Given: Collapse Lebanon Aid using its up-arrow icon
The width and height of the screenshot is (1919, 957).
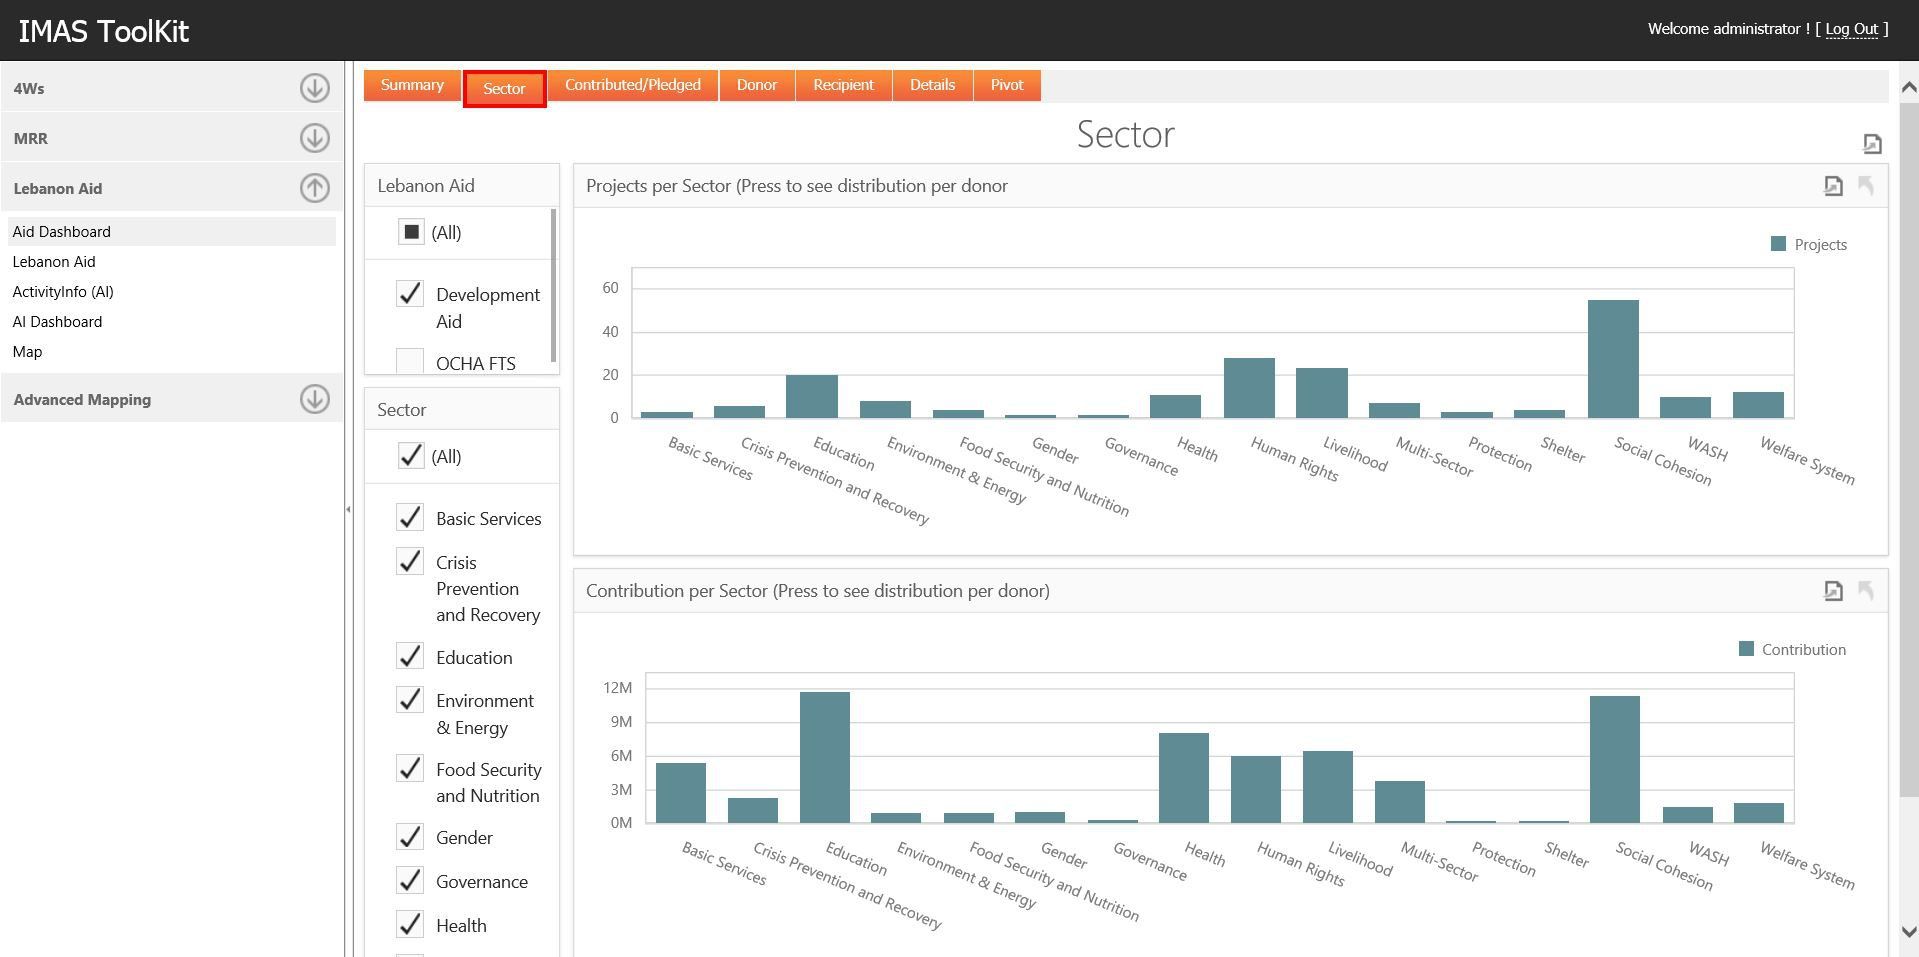Looking at the screenshot, I should point(314,187).
